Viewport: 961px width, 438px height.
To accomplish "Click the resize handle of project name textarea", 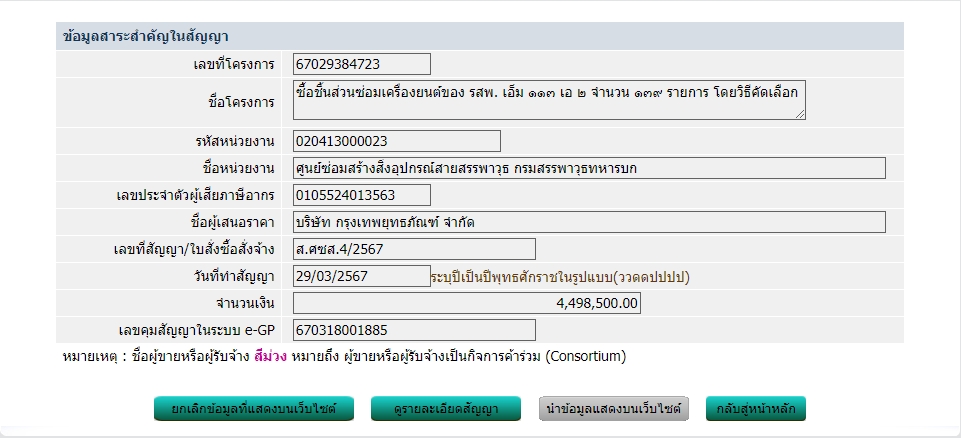I will tap(800, 114).
